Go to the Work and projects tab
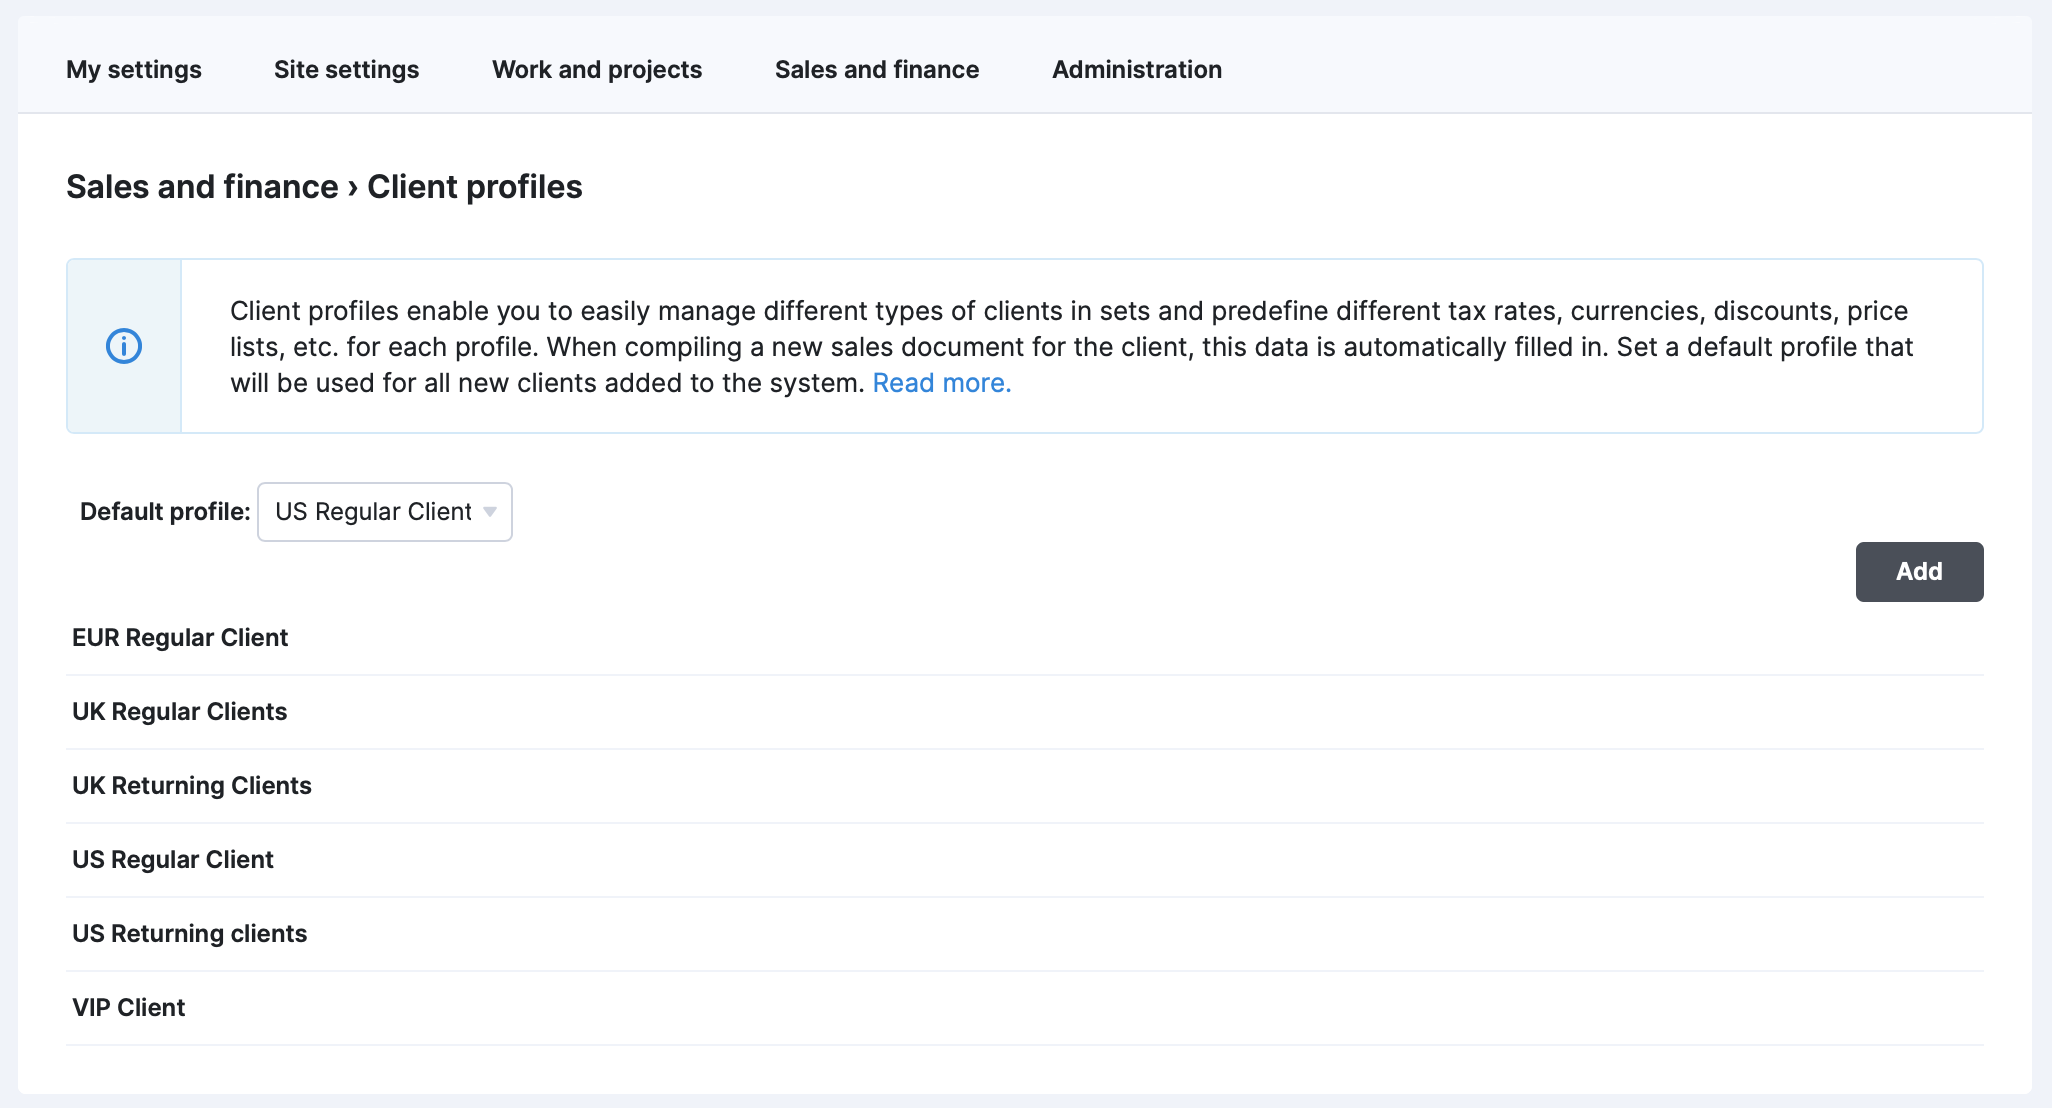The width and height of the screenshot is (2052, 1108). [597, 69]
